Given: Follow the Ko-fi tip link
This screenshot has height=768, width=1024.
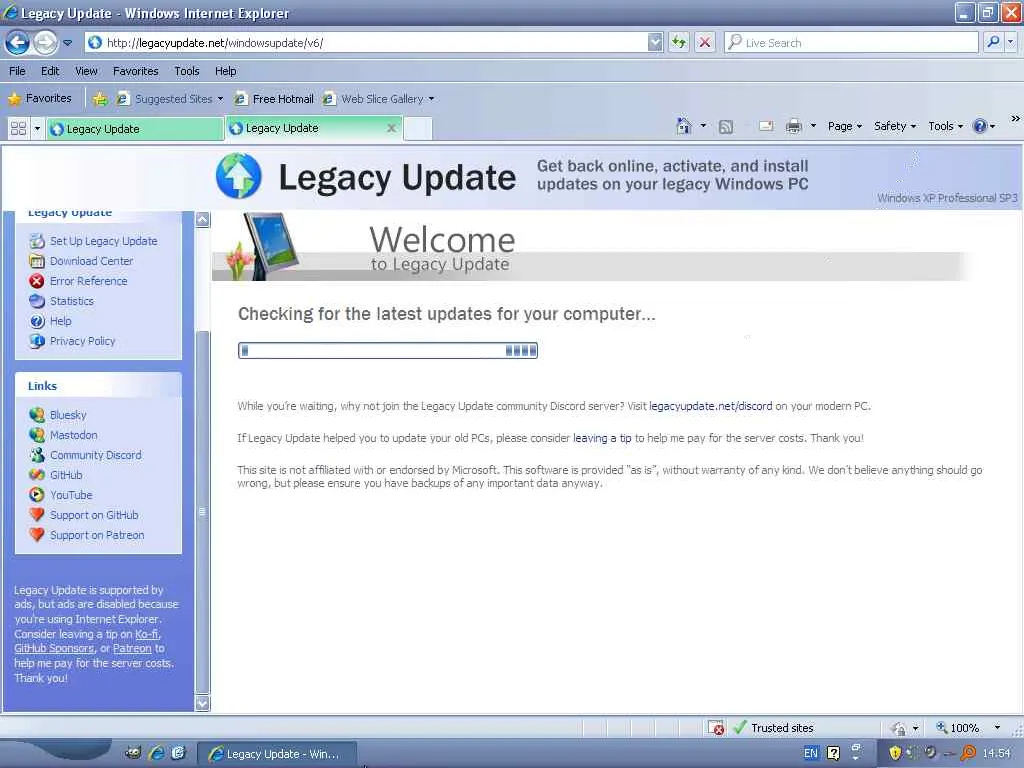Looking at the screenshot, I should (x=146, y=634).
